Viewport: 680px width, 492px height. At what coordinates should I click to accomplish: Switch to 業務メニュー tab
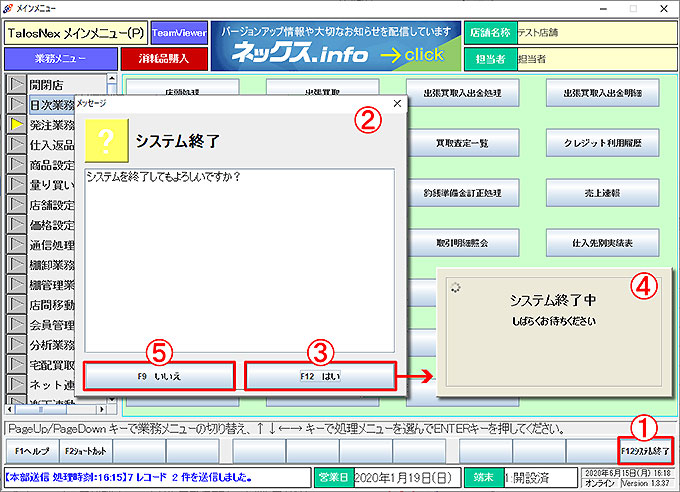coord(61,59)
